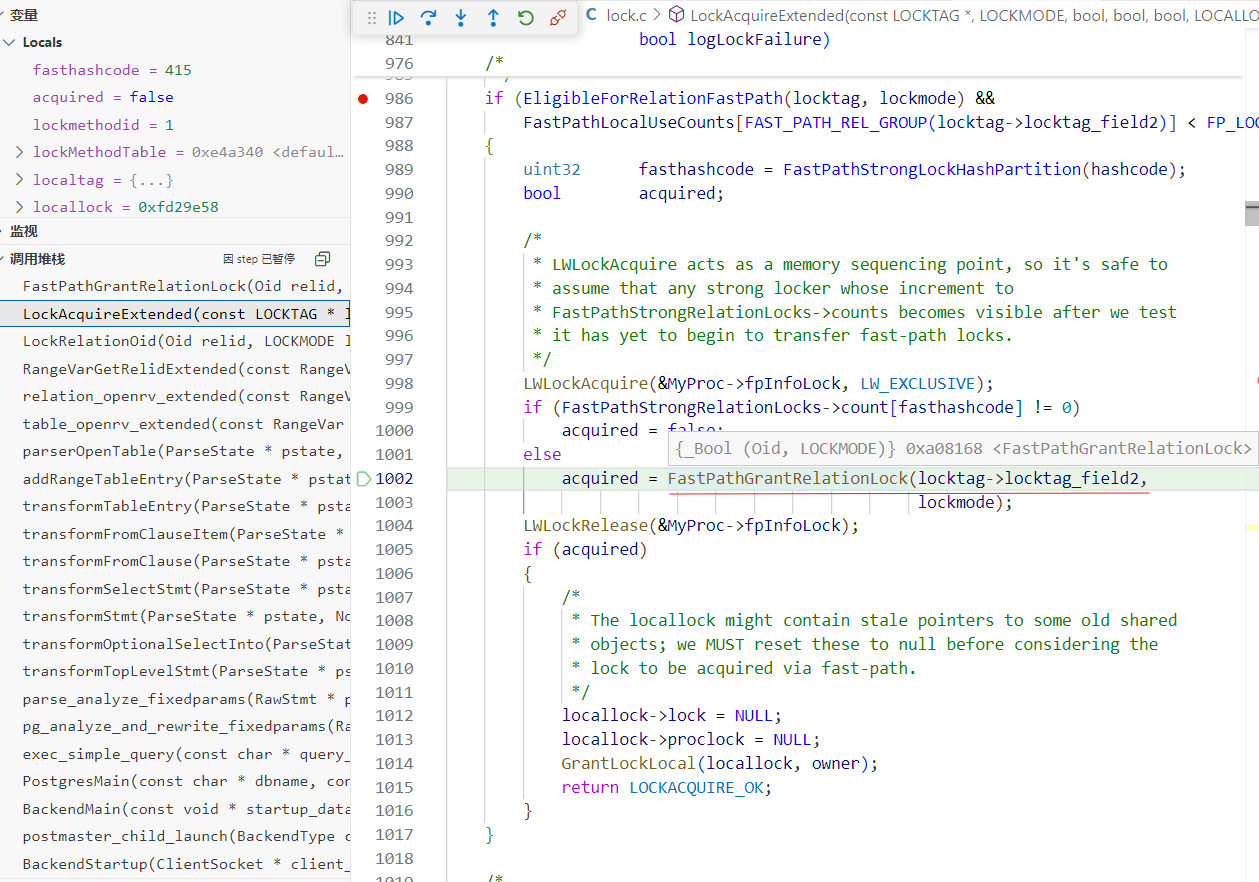Click the editor vertical scrollbar thumb
1259x882 pixels.
pos(1251,213)
